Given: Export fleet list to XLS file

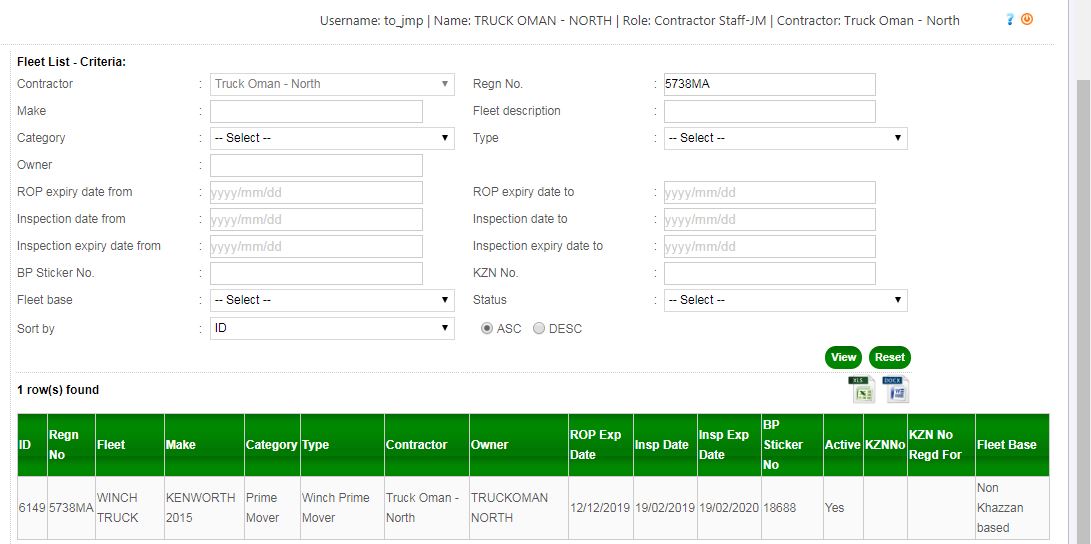Looking at the screenshot, I should coord(861,390).
